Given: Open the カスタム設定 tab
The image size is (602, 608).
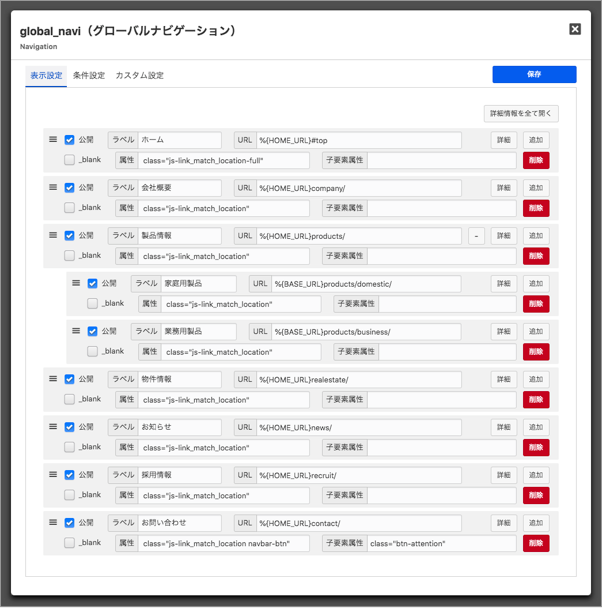Looking at the screenshot, I should tap(139, 76).
